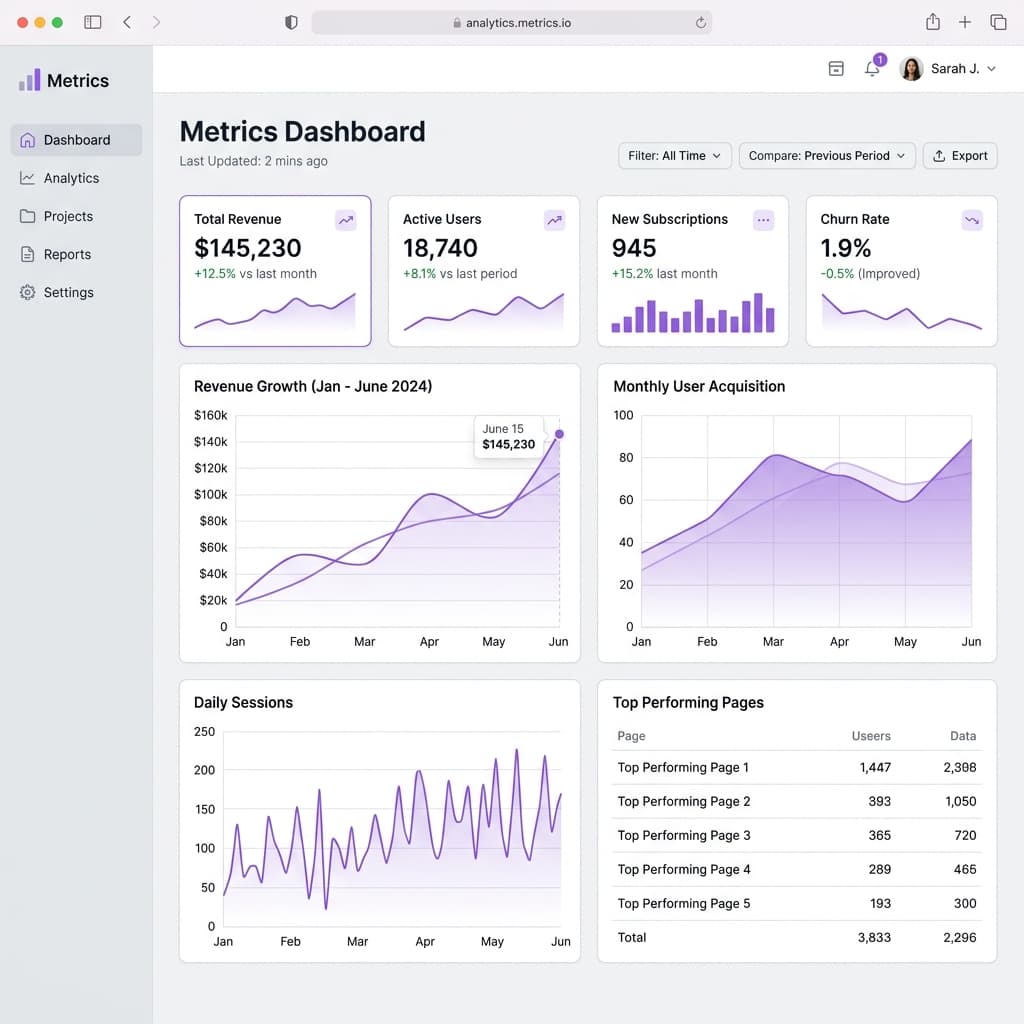Open the Analytics section from sidebar
Image resolution: width=1024 pixels, height=1024 pixels.
coord(70,178)
